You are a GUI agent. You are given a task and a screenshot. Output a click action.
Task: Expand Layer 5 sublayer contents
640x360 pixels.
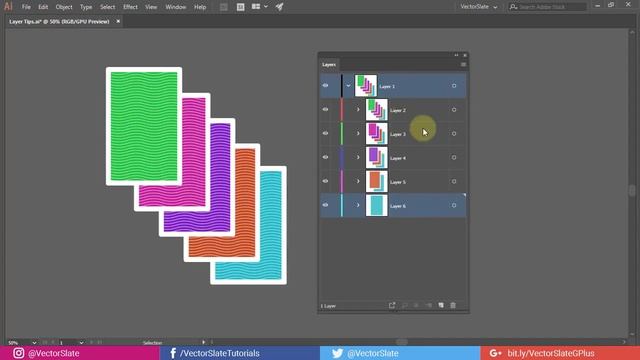coord(358,181)
